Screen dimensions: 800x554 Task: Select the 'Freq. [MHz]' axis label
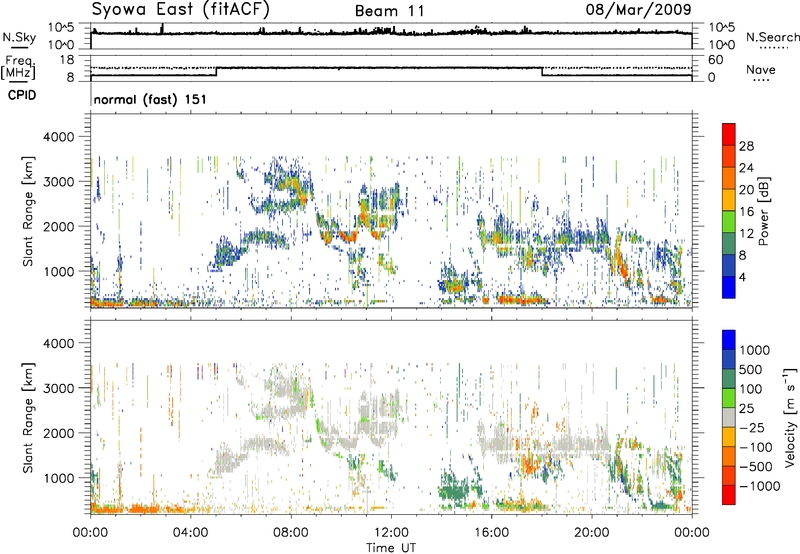pyautogui.click(x=19, y=68)
